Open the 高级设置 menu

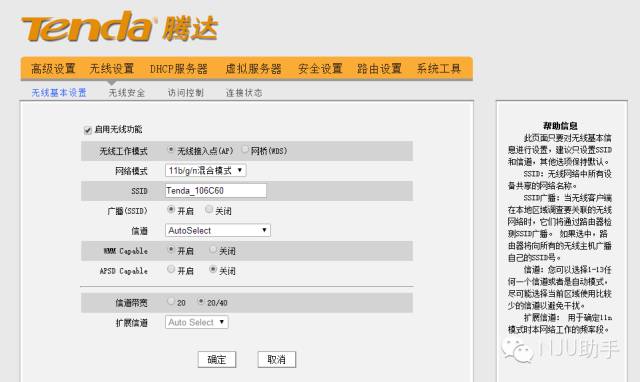(53, 68)
